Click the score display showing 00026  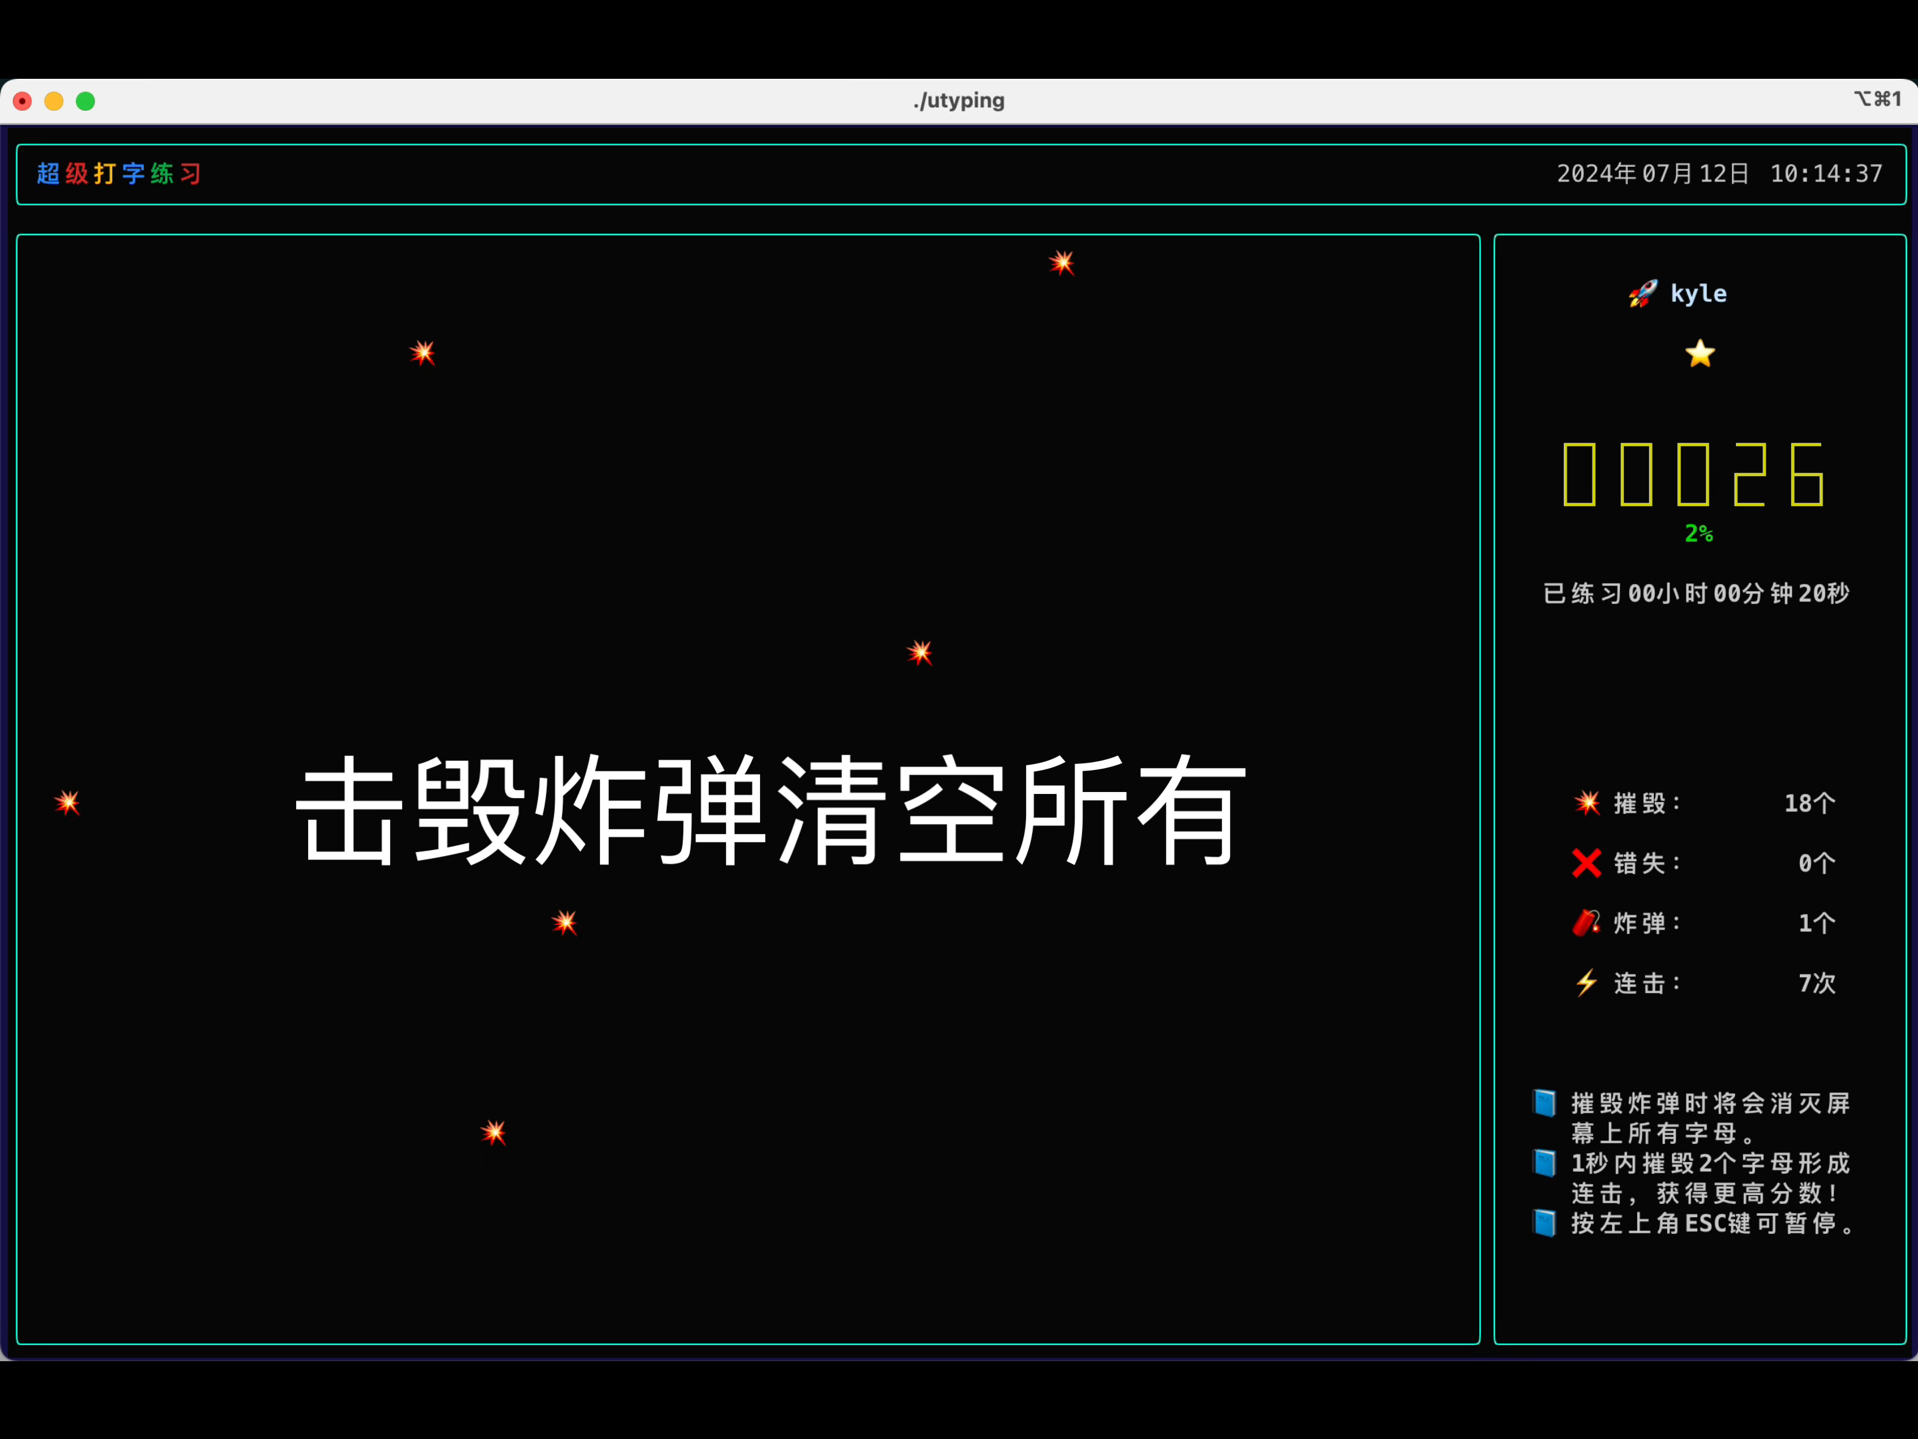pos(1692,475)
